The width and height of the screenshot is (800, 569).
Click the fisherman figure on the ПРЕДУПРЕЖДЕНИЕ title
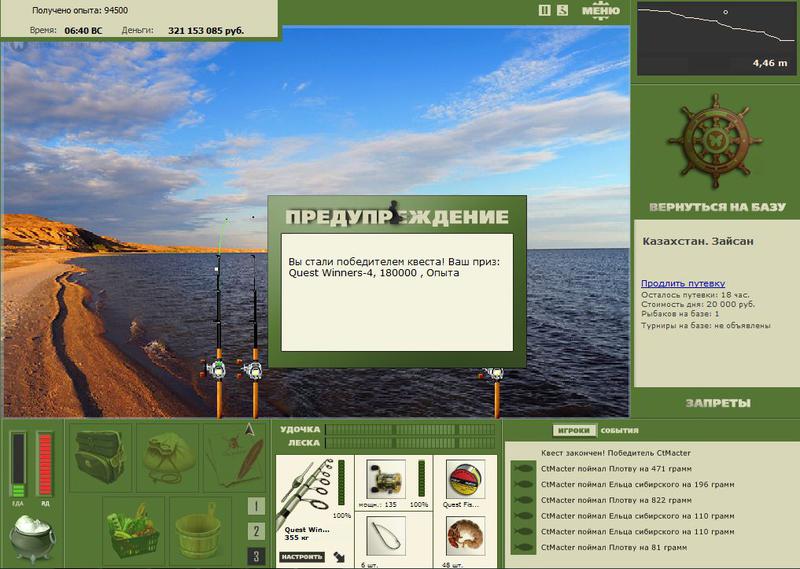pos(394,212)
